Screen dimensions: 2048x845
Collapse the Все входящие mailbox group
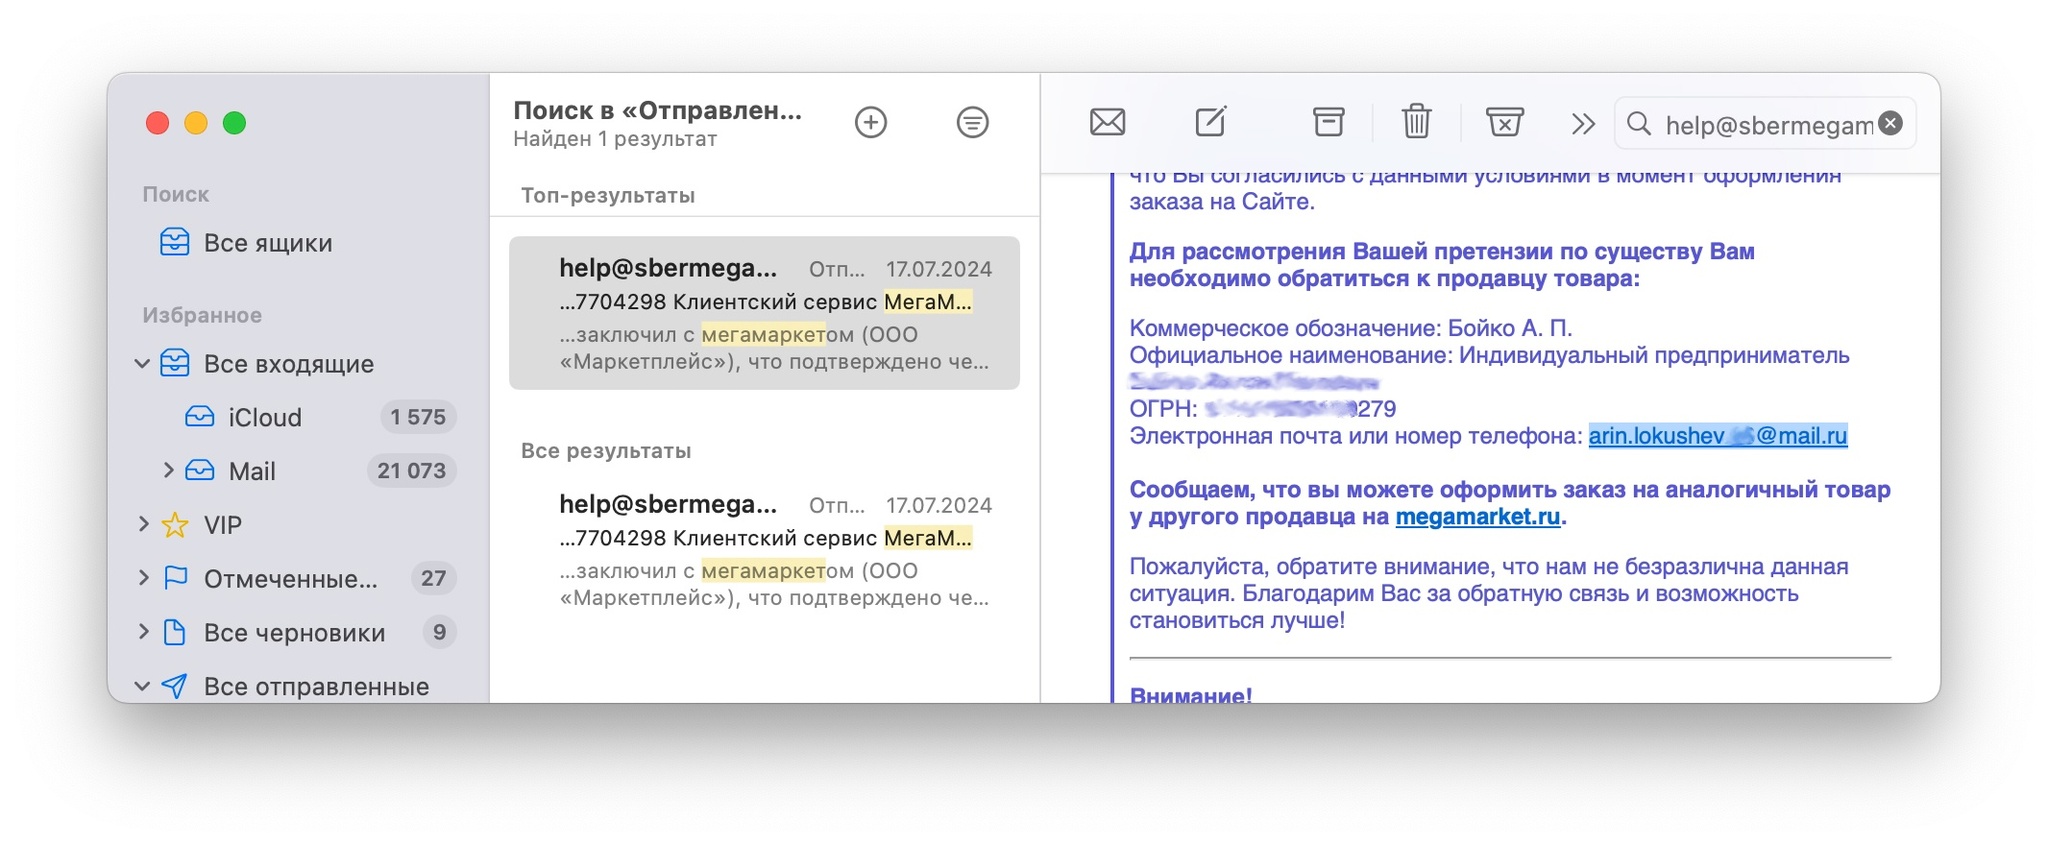tap(142, 364)
